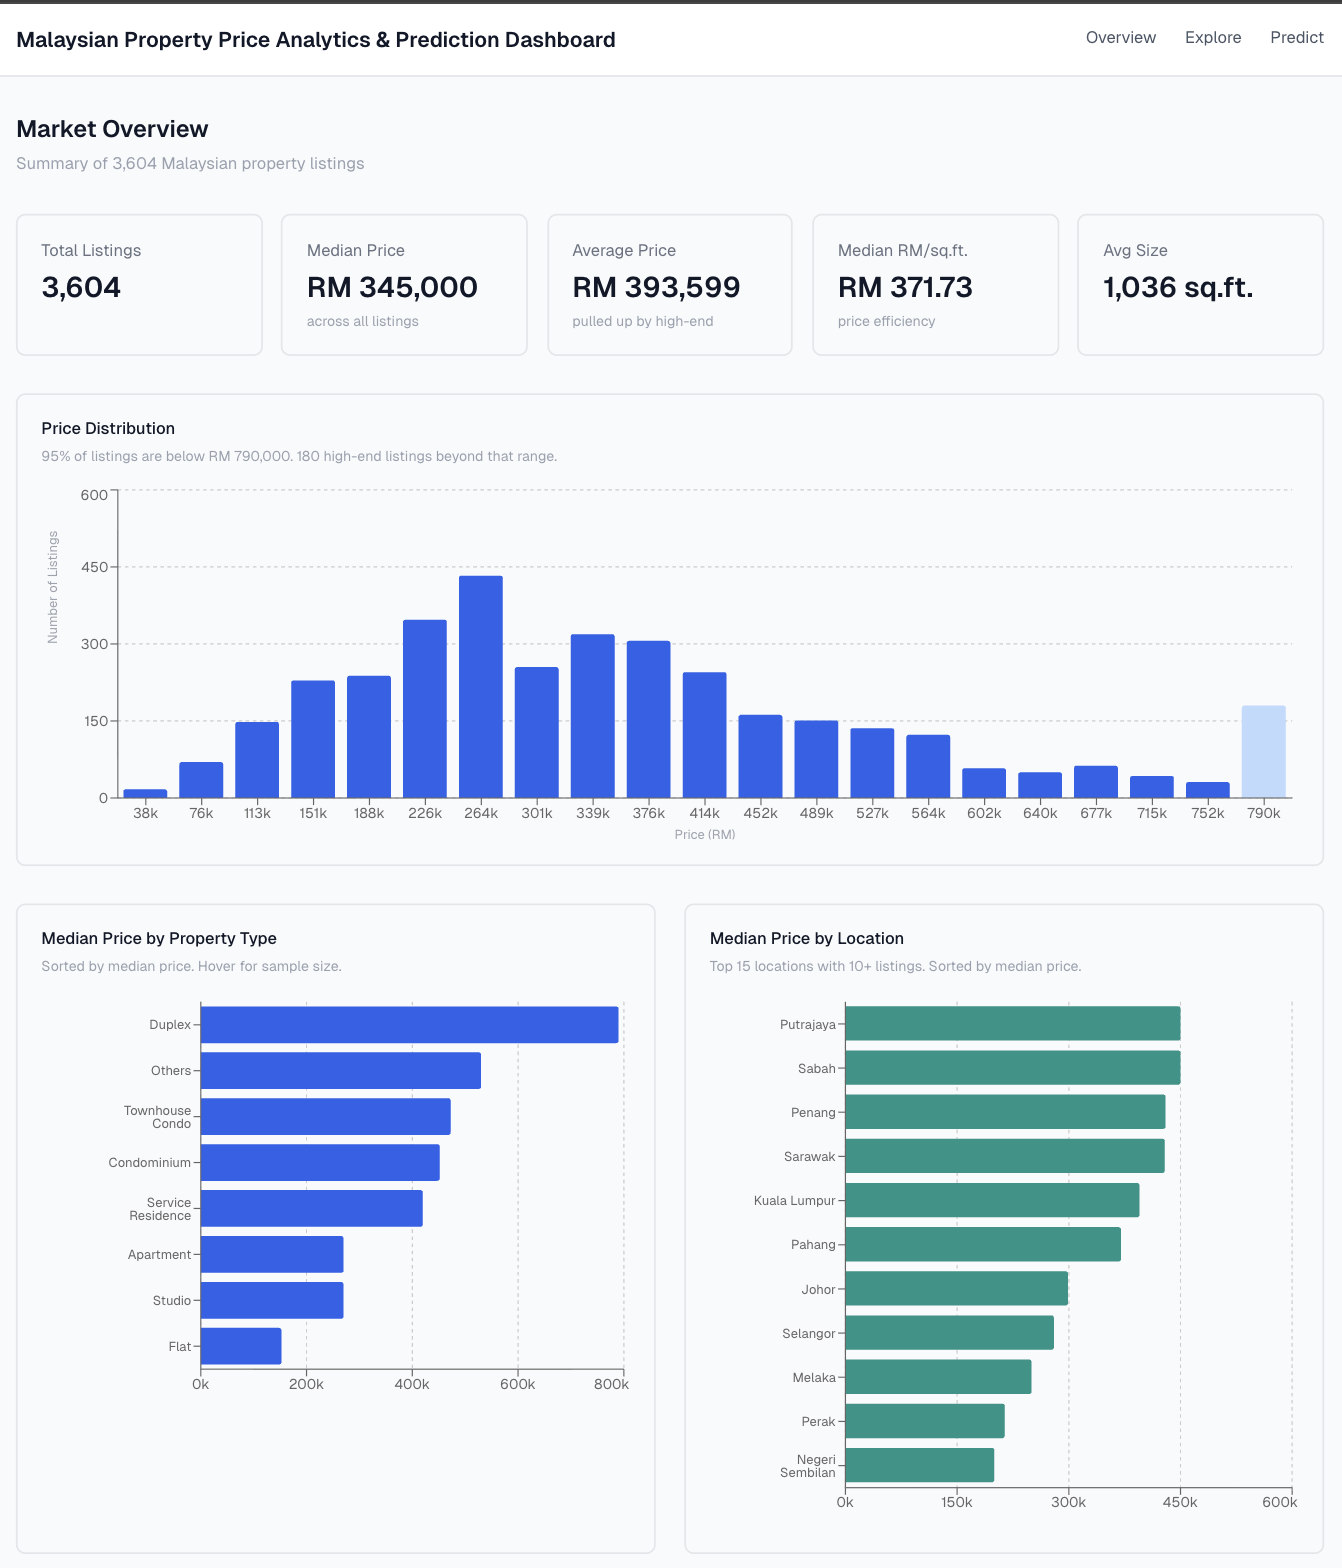The width and height of the screenshot is (1342, 1568).
Task: Click the Apartment bar
Action: pyautogui.click(x=272, y=1255)
